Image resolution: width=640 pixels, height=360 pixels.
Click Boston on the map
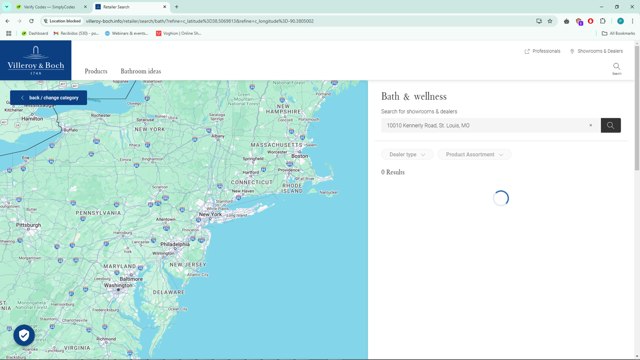[300, 156]
